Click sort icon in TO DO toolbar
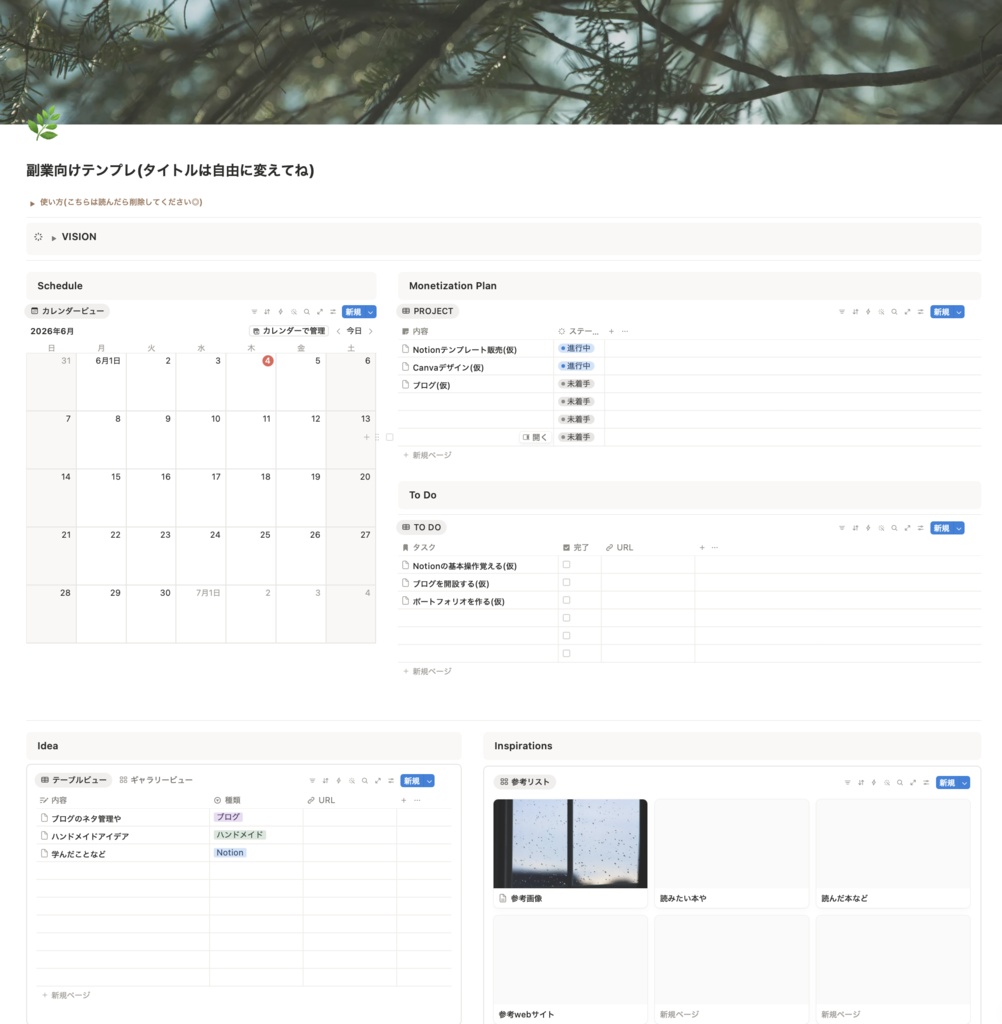 pos(855,528)
